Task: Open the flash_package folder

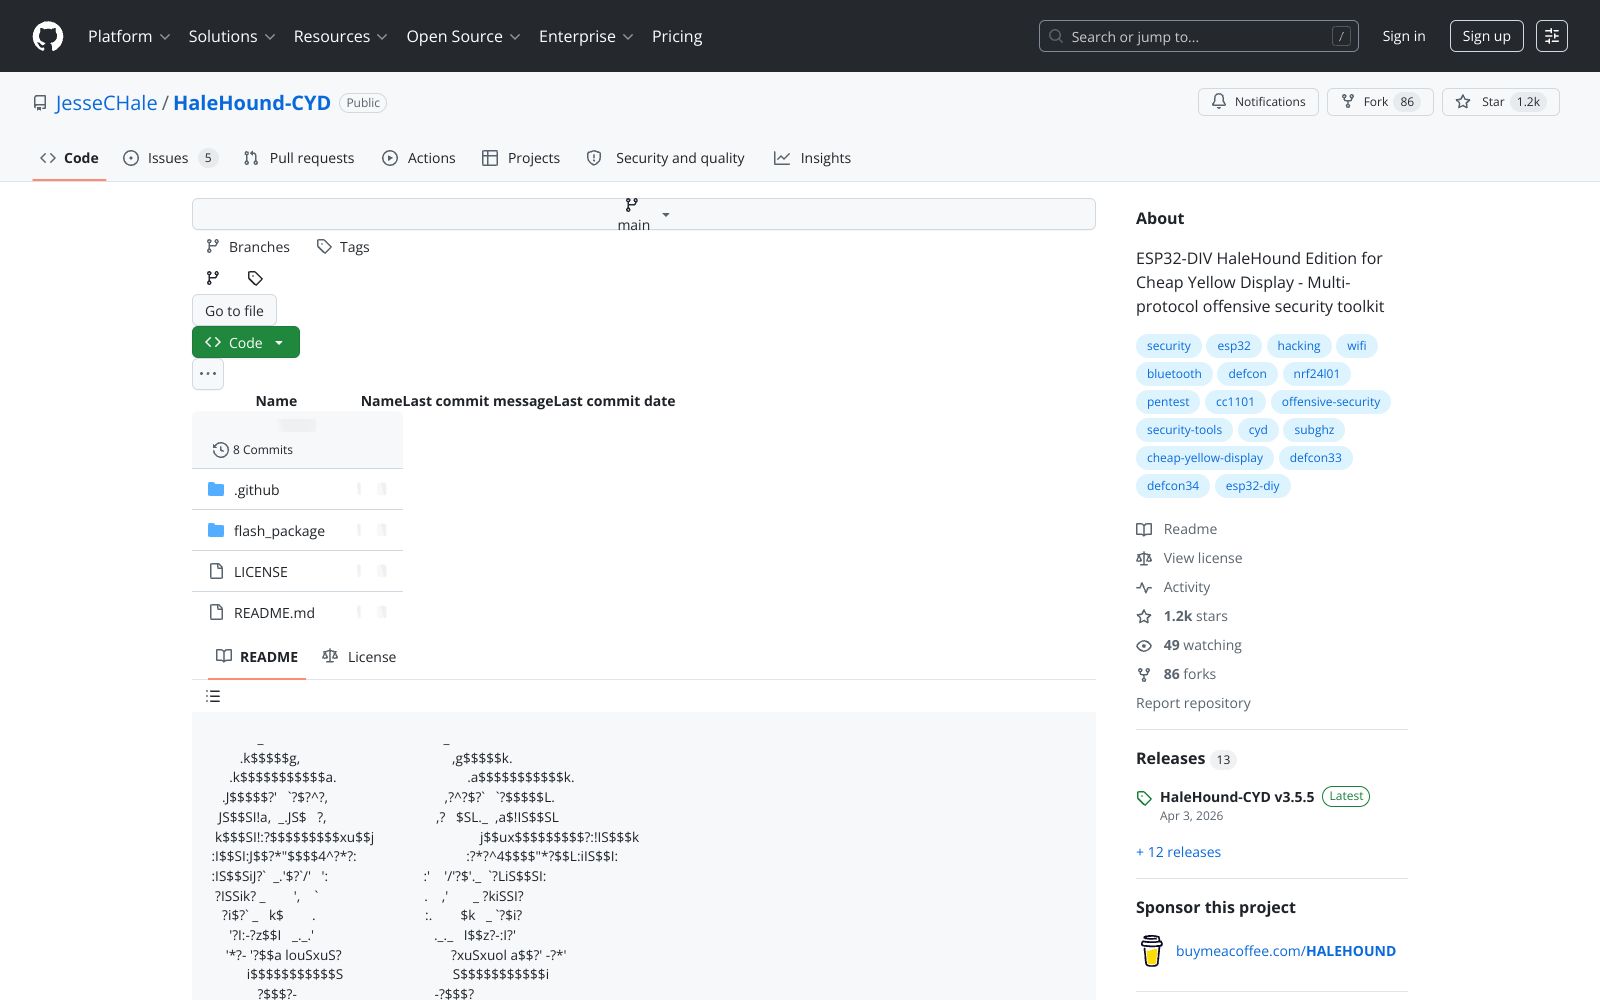Action: point(279,531)
